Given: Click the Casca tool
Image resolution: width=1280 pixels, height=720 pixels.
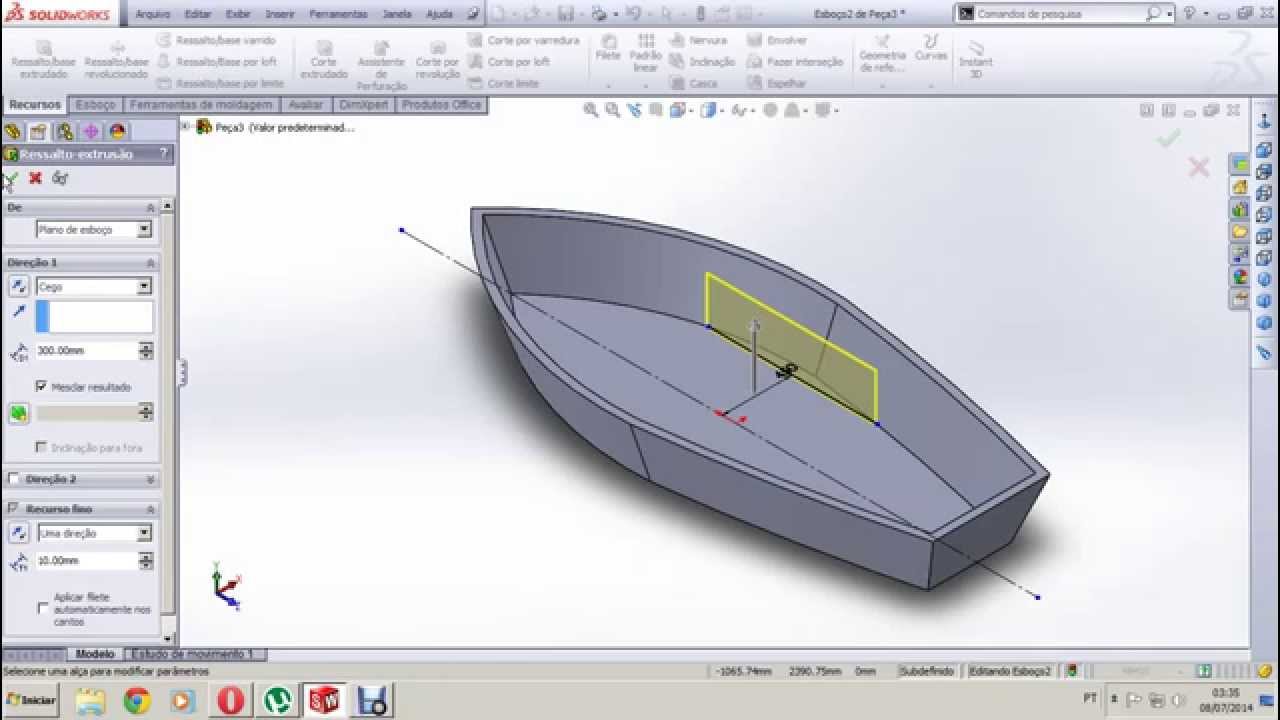Looking at the screenshot, I should tap(694, 83).
